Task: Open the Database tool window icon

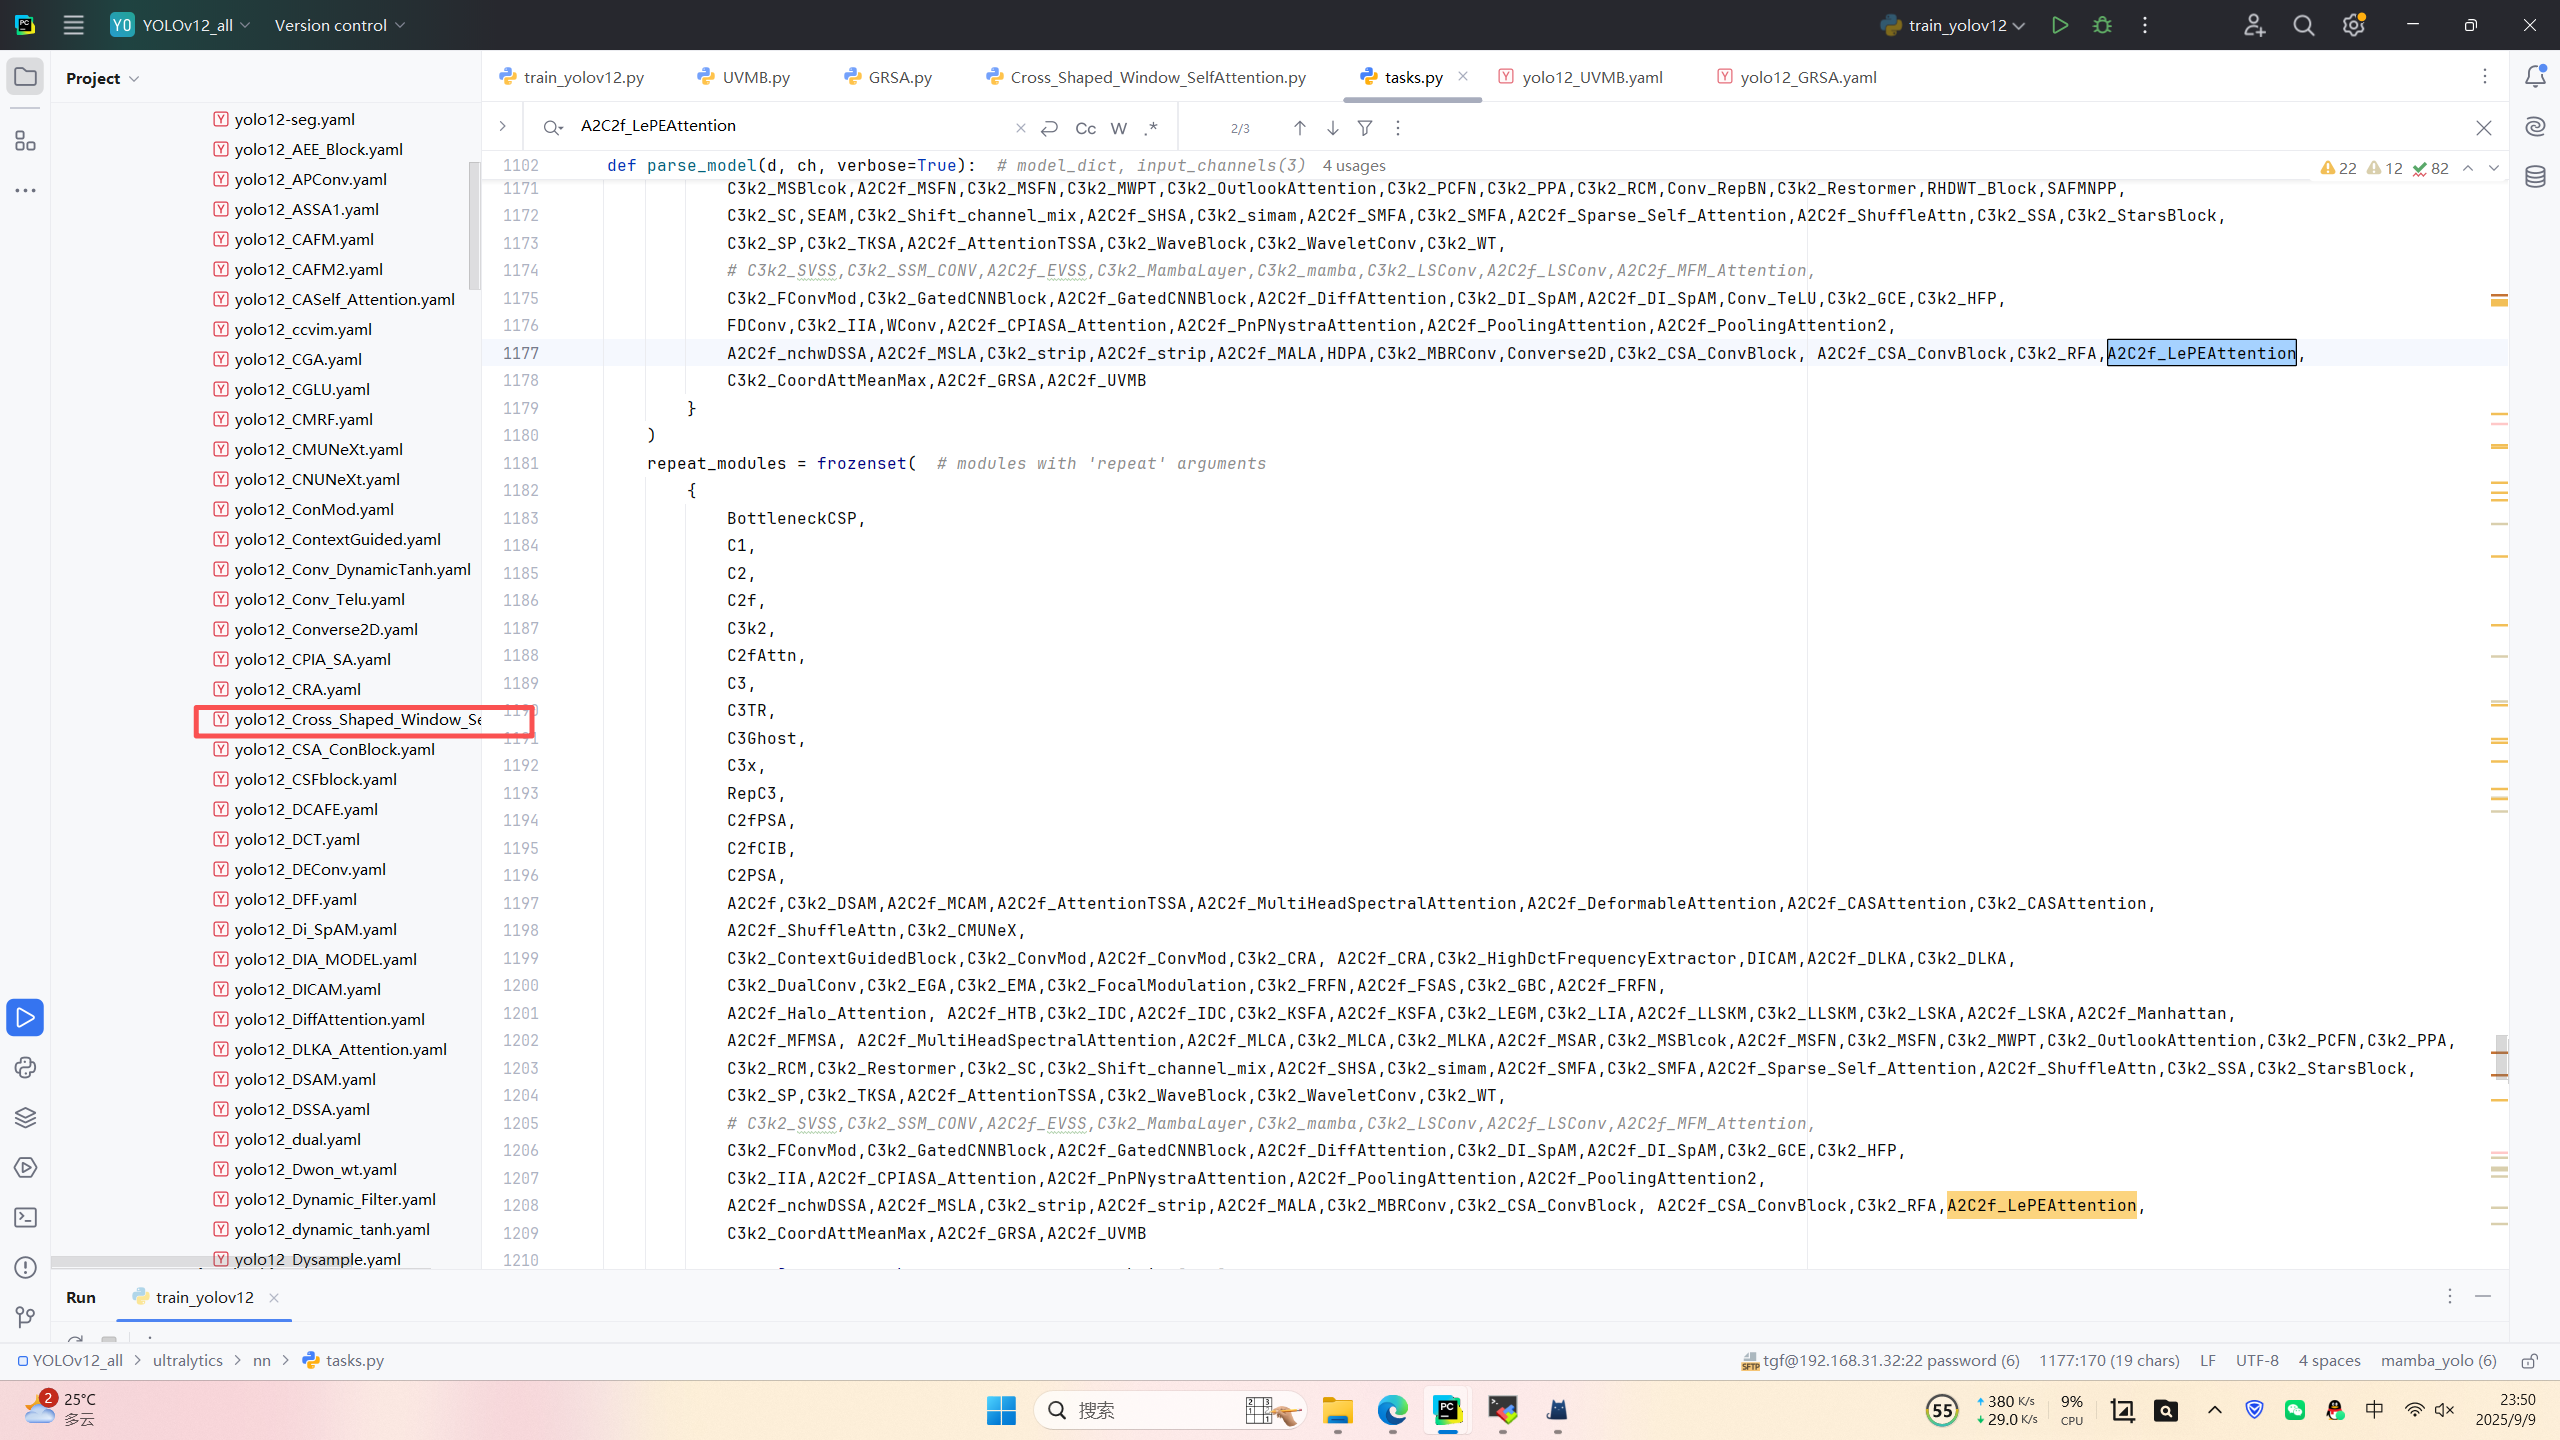Action: click(x=2535, y=177)
